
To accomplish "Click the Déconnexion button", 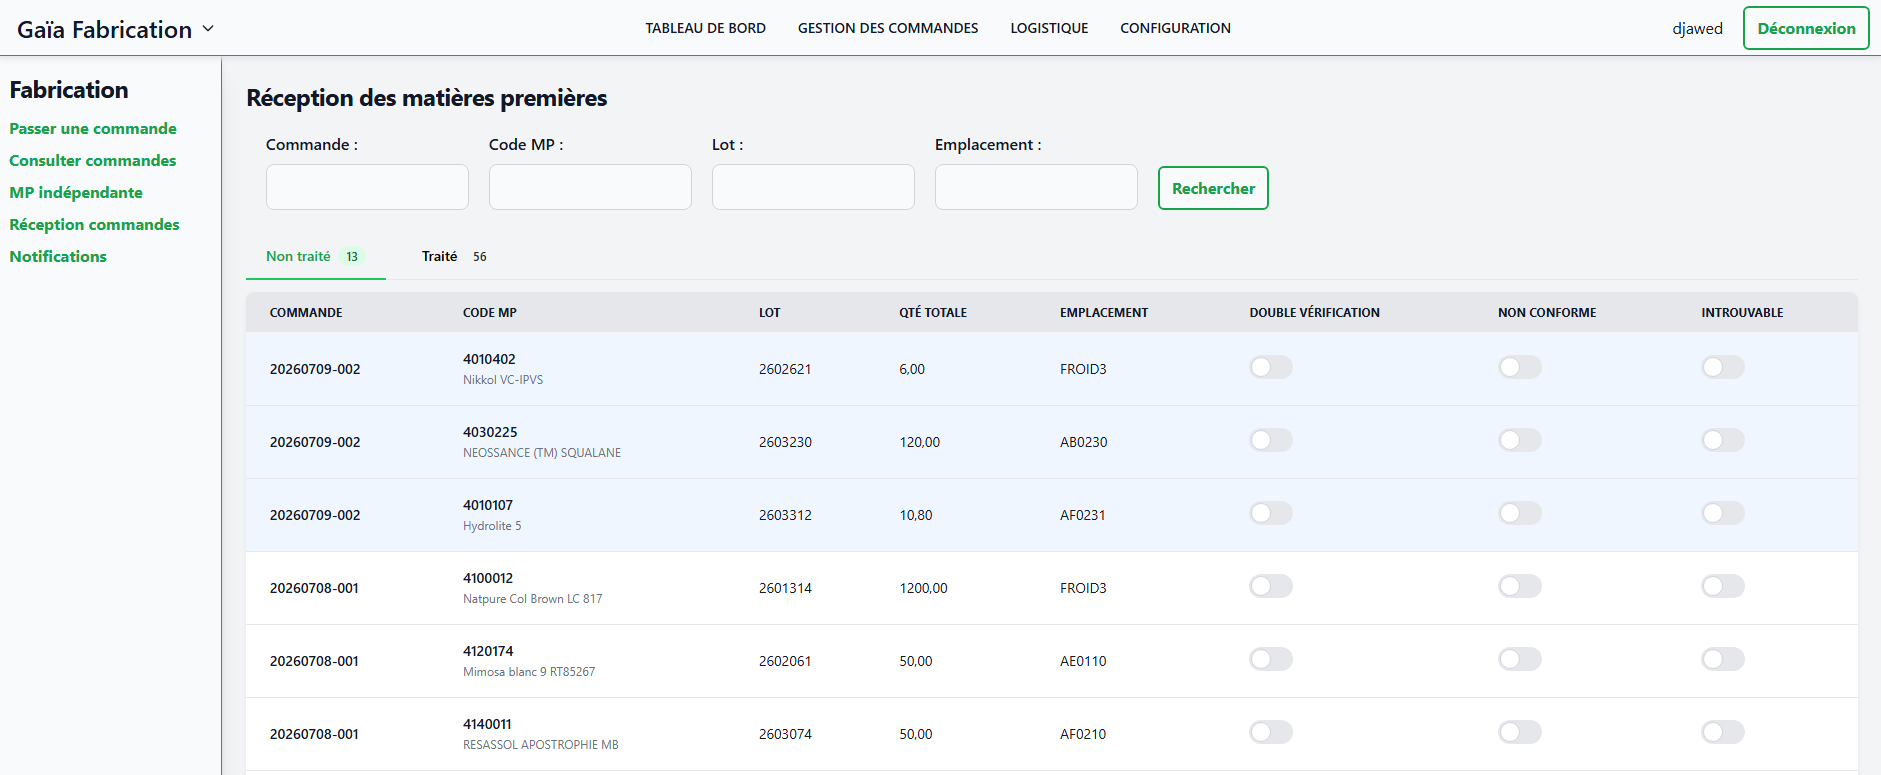I will [x=1806, y=28].
